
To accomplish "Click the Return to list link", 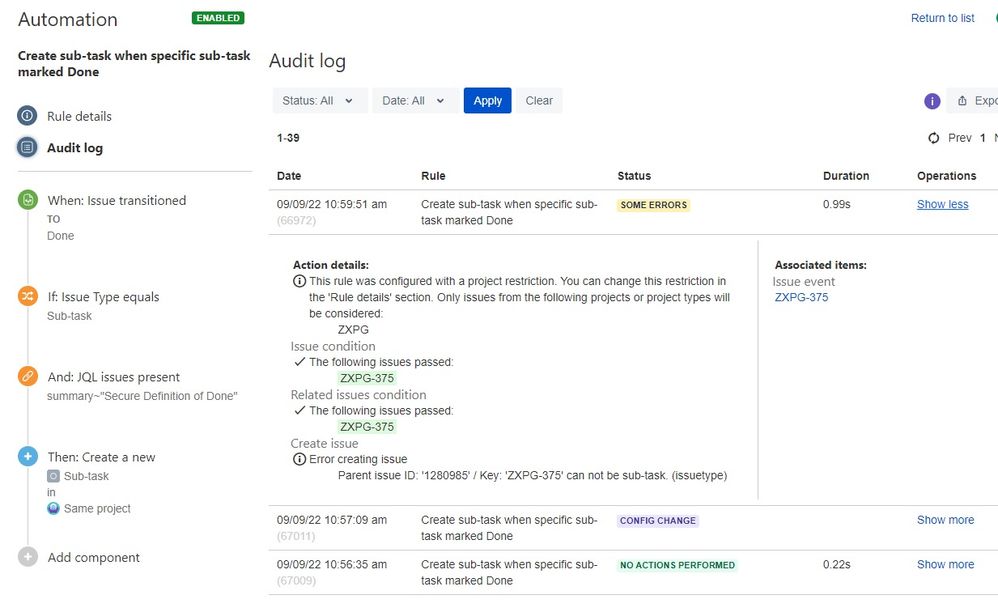I will tap(943, 18).
